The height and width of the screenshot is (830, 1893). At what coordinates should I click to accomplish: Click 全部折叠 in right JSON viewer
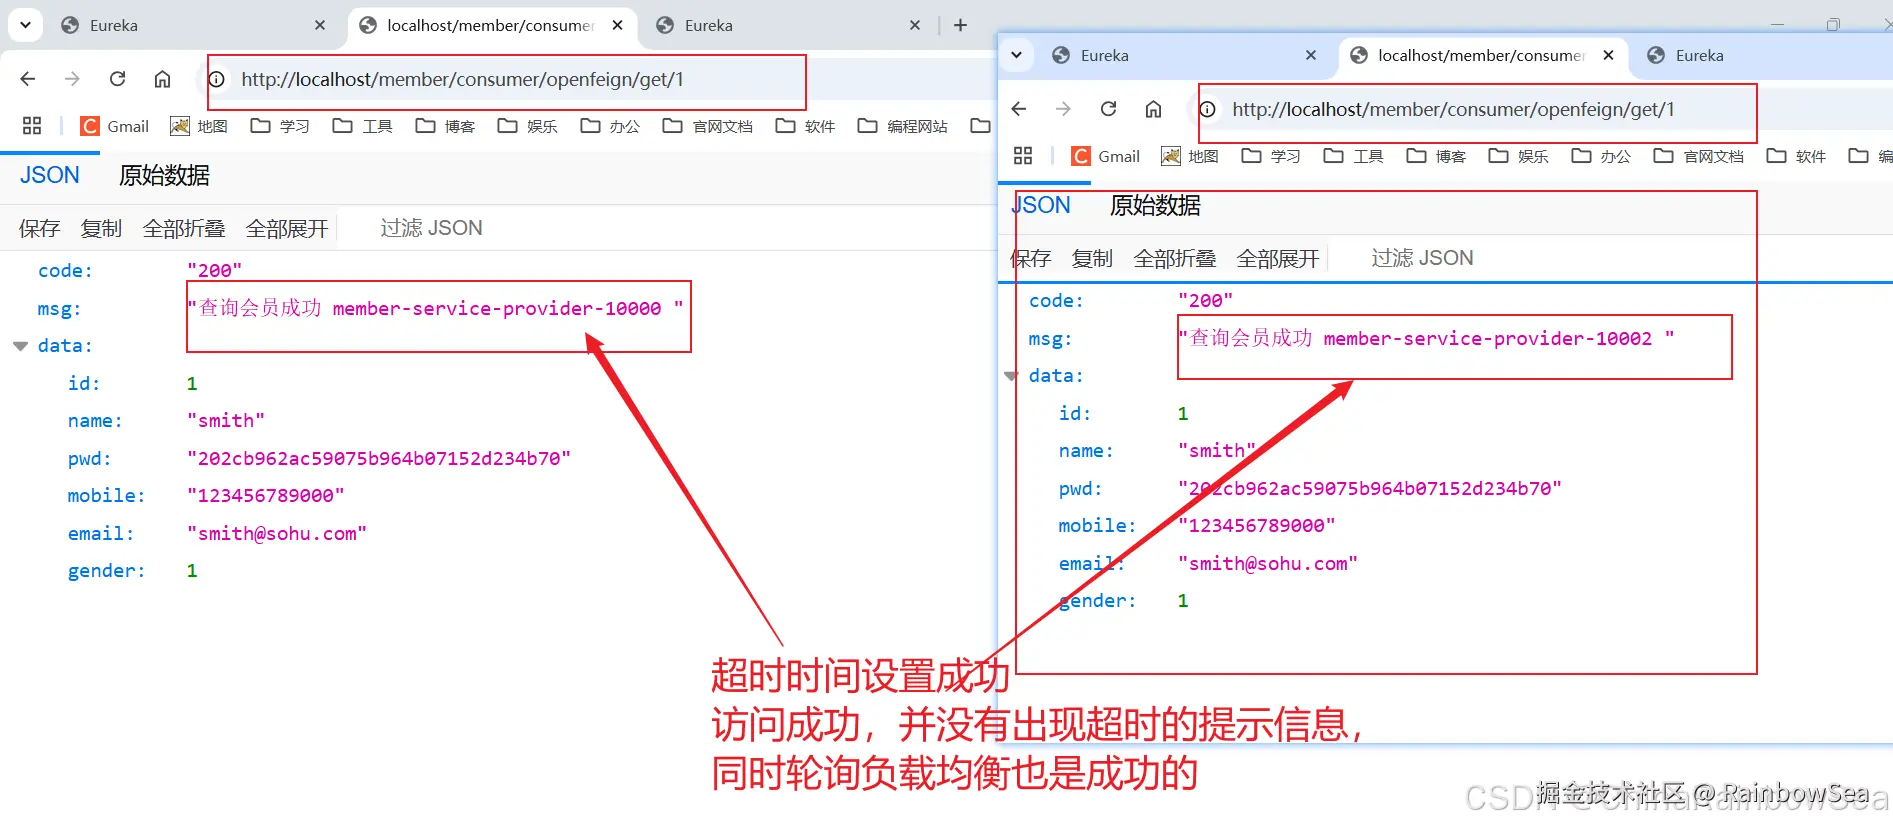tap(1175, 258)
